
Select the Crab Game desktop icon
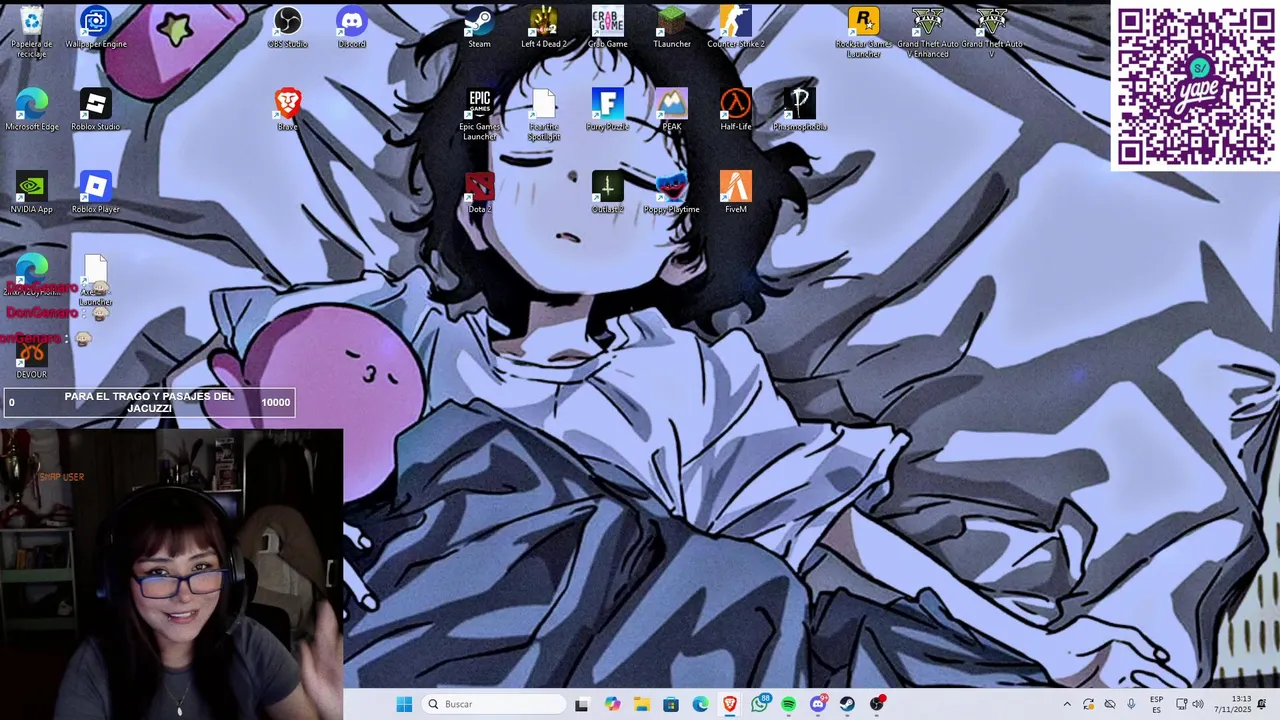point(607,28)
